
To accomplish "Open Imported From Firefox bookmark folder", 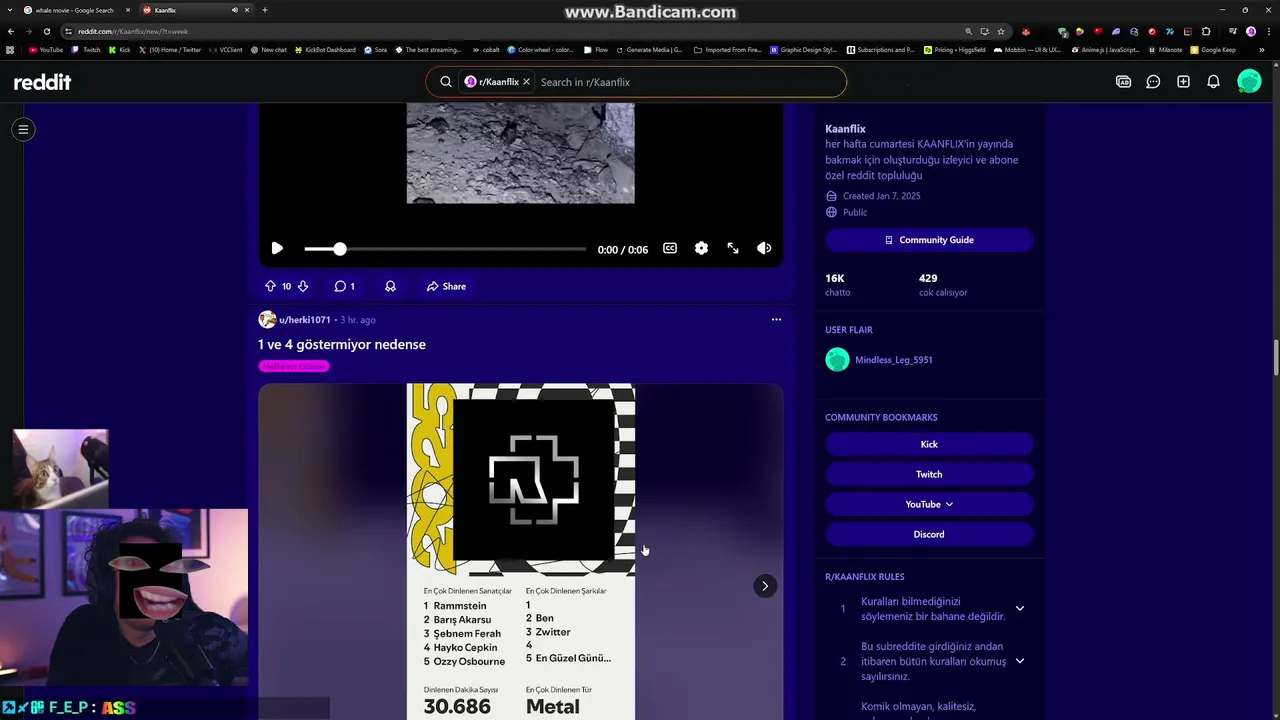I will click(728, 49).
